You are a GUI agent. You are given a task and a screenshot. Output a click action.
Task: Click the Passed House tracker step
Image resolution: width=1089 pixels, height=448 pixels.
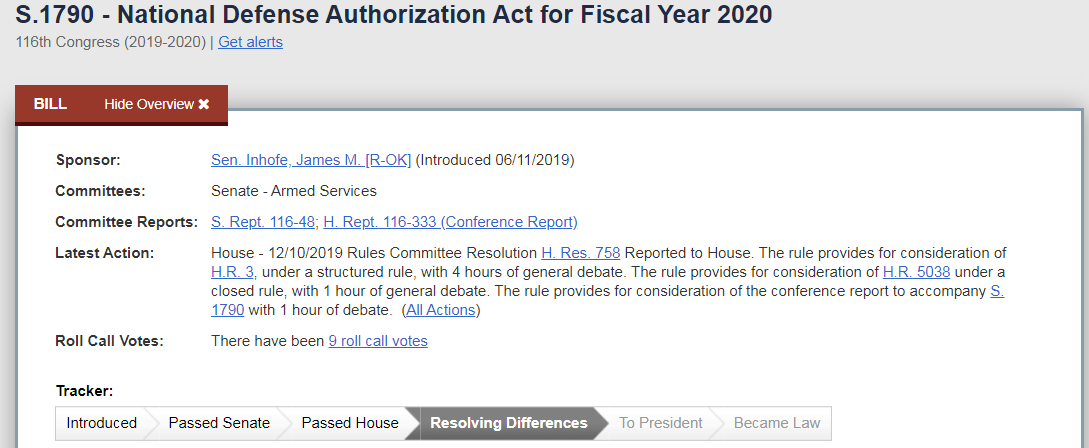pos(350,423)
